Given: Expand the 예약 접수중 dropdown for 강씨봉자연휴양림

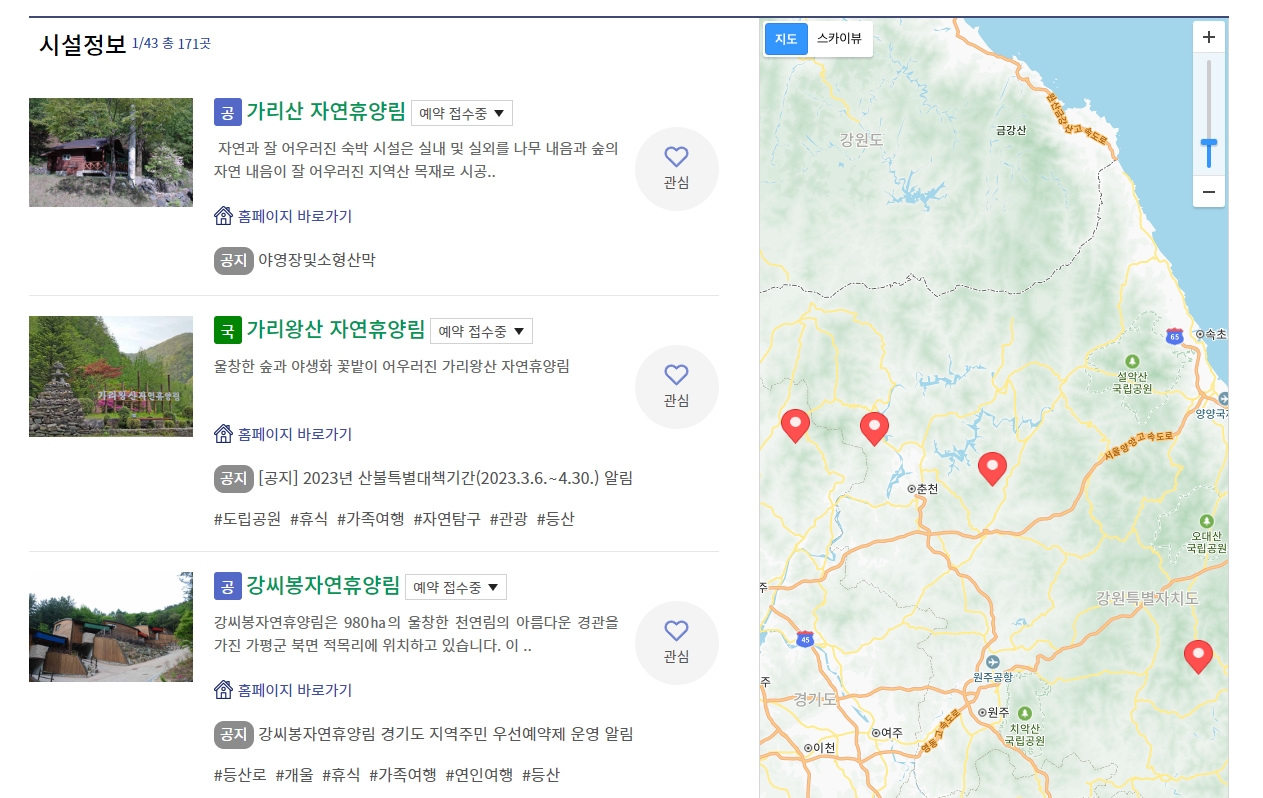Looking at the screenshot, I should coord(455,587).
